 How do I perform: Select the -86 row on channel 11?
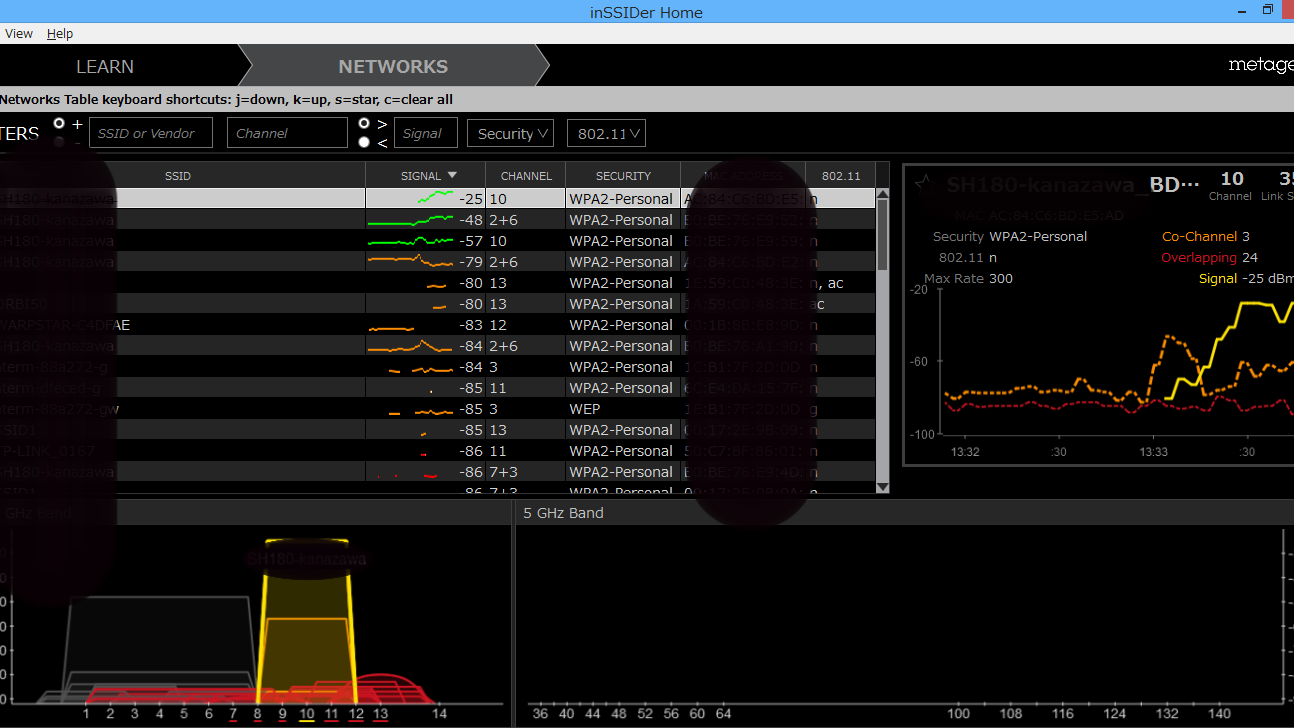click(437, 451)
